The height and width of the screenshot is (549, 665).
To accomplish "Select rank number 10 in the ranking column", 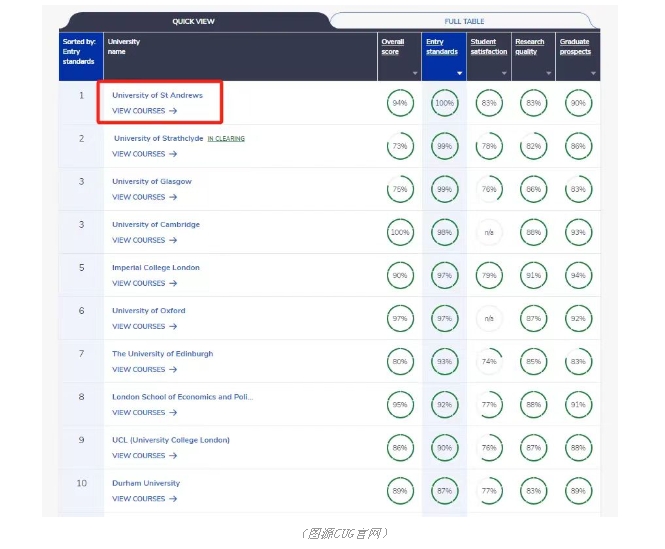I will click(81, 483).
